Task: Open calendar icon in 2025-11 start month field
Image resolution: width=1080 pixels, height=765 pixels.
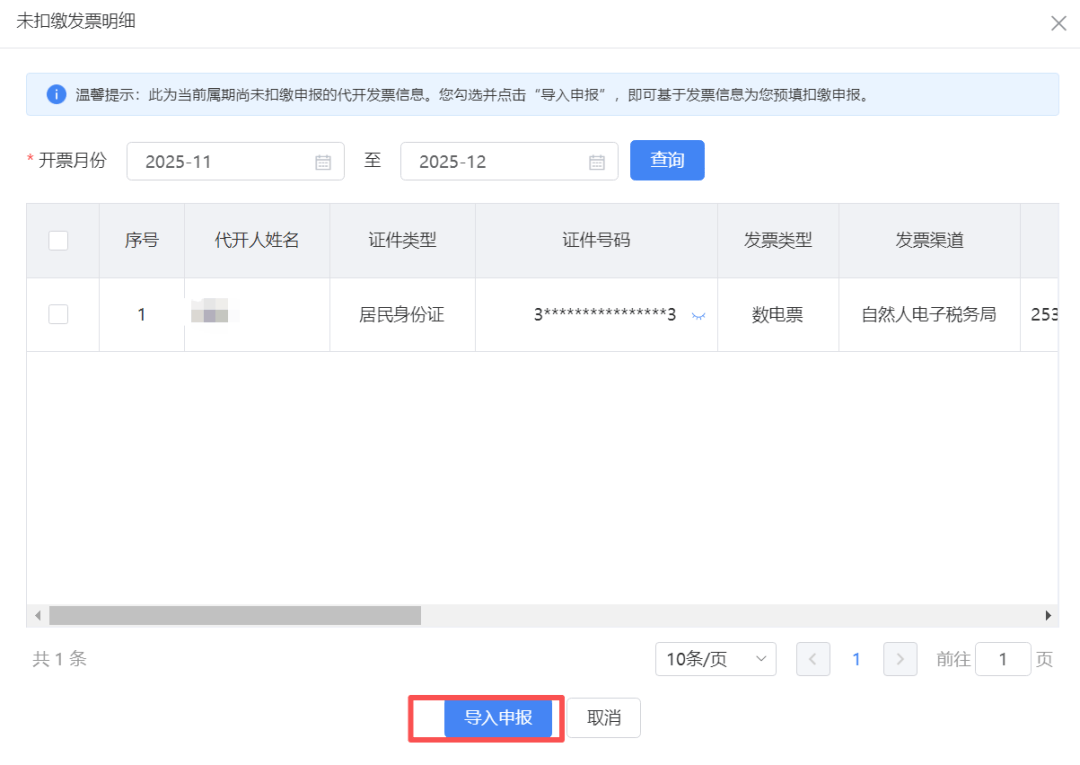Action: (x=323, y=162)
